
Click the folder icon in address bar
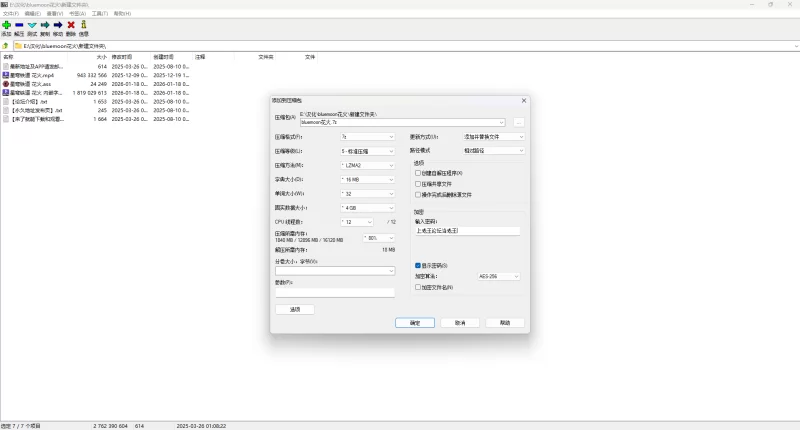(x=18, y=46)
